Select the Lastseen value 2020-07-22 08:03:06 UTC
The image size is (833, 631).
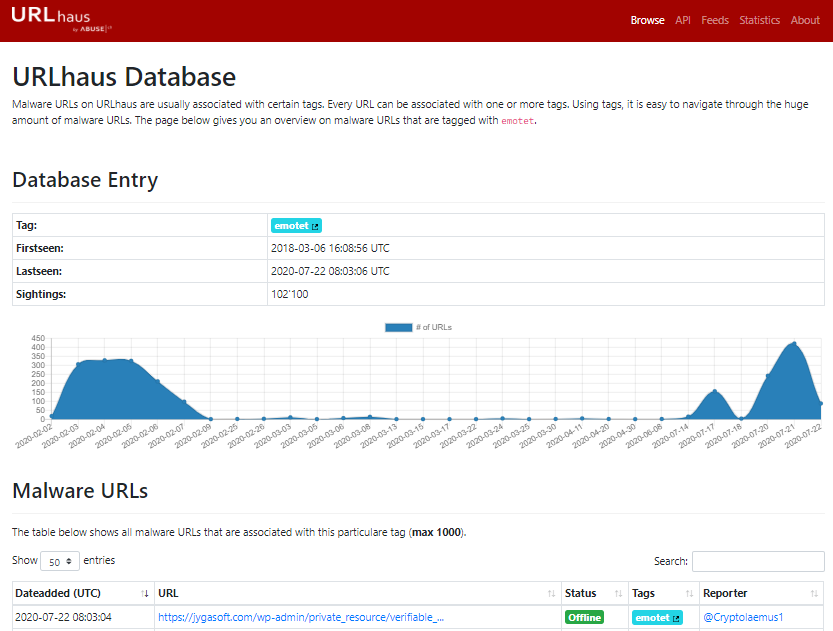[x=330, y=271]
